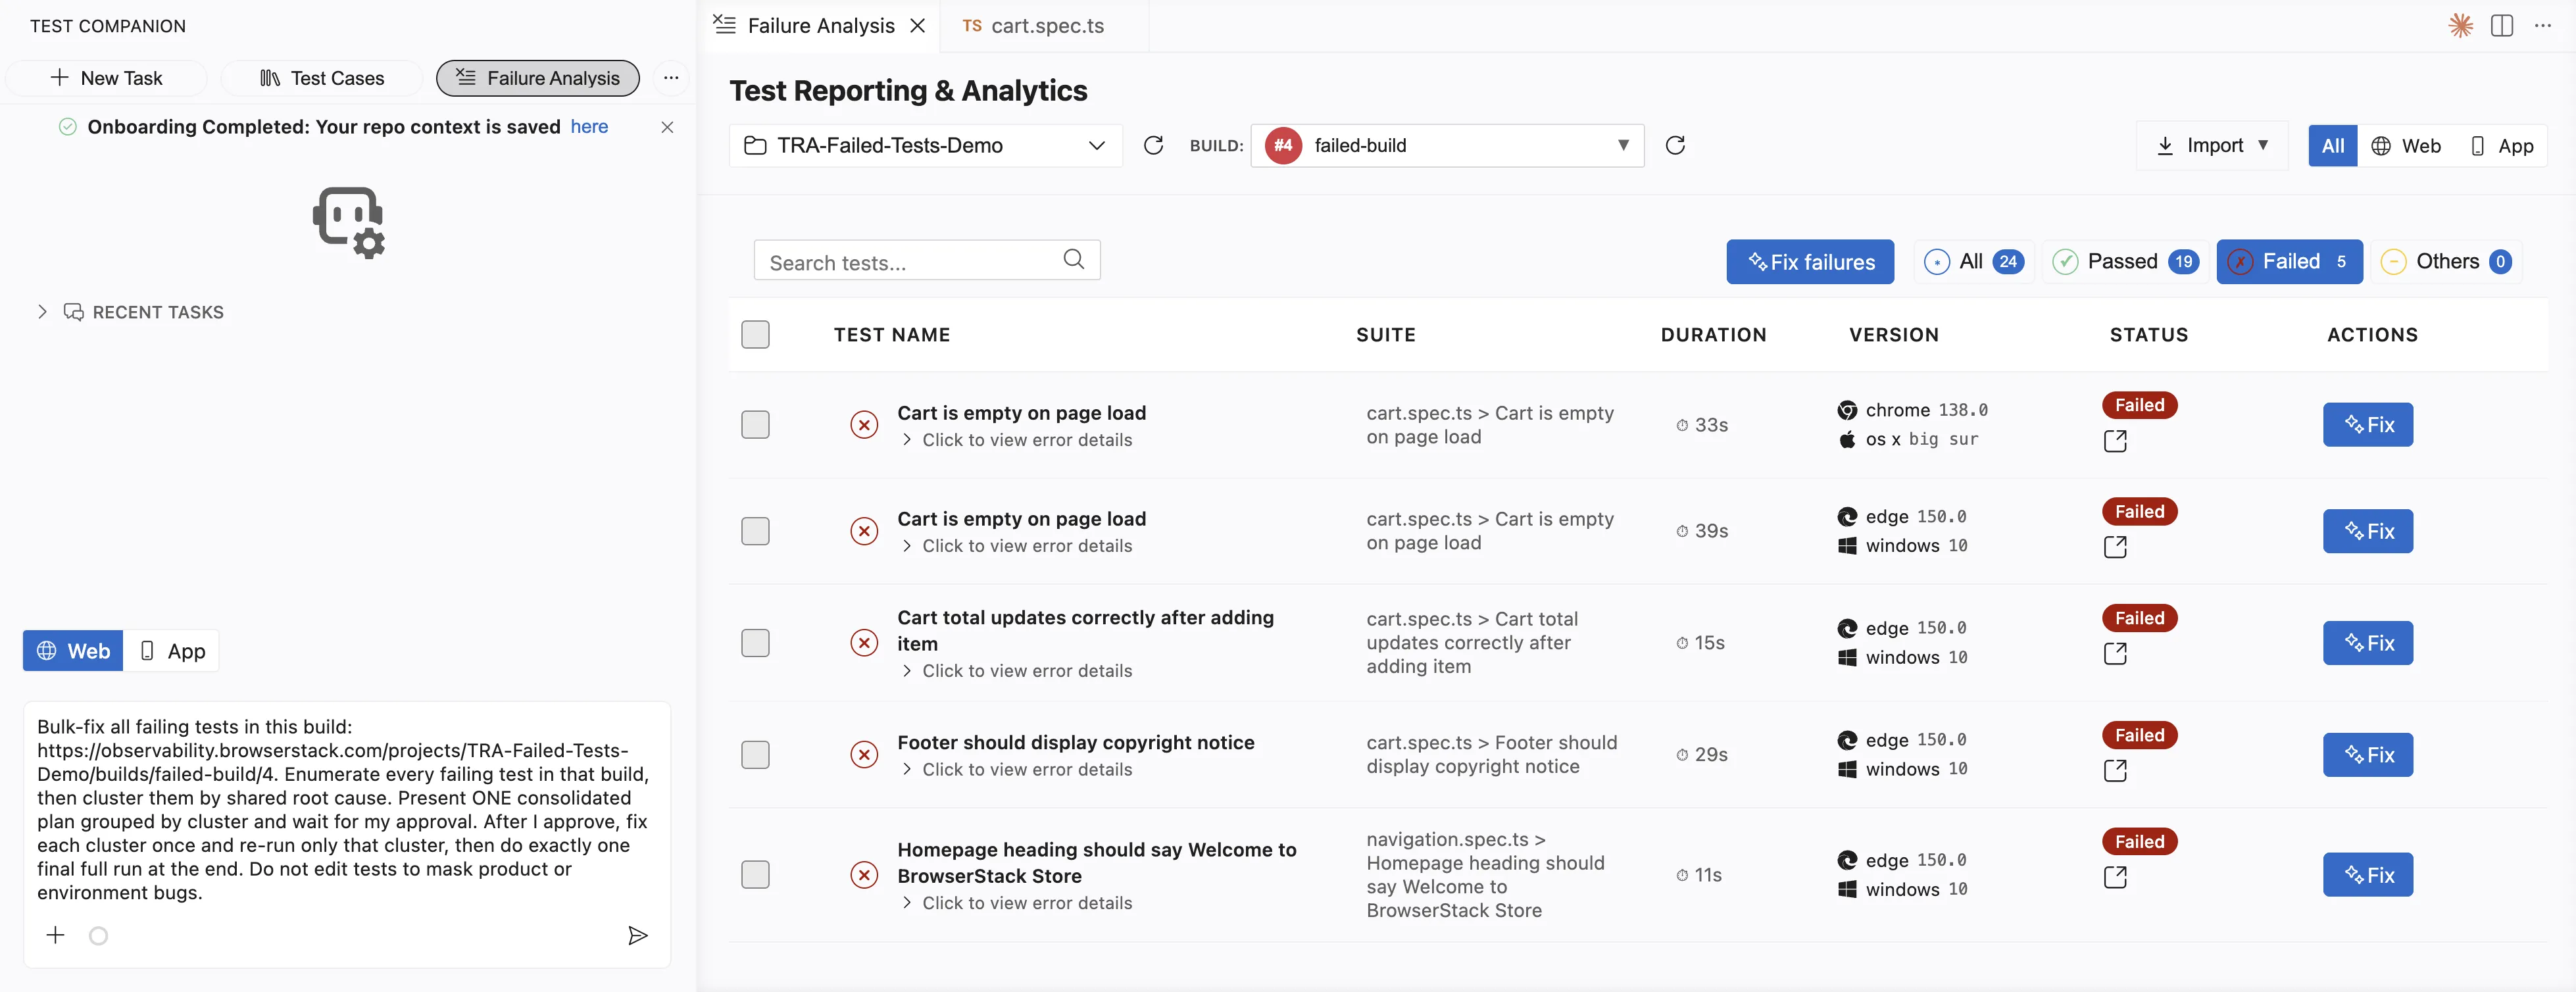Click the search magnifier icon

(1073, 259)
